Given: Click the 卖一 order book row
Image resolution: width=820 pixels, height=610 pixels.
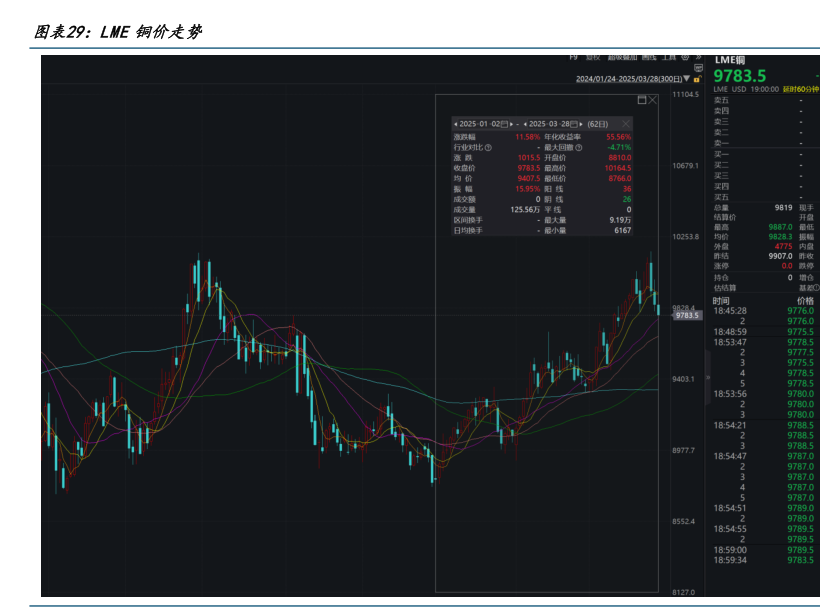Looking at the screenshot, I should (766, 143).
